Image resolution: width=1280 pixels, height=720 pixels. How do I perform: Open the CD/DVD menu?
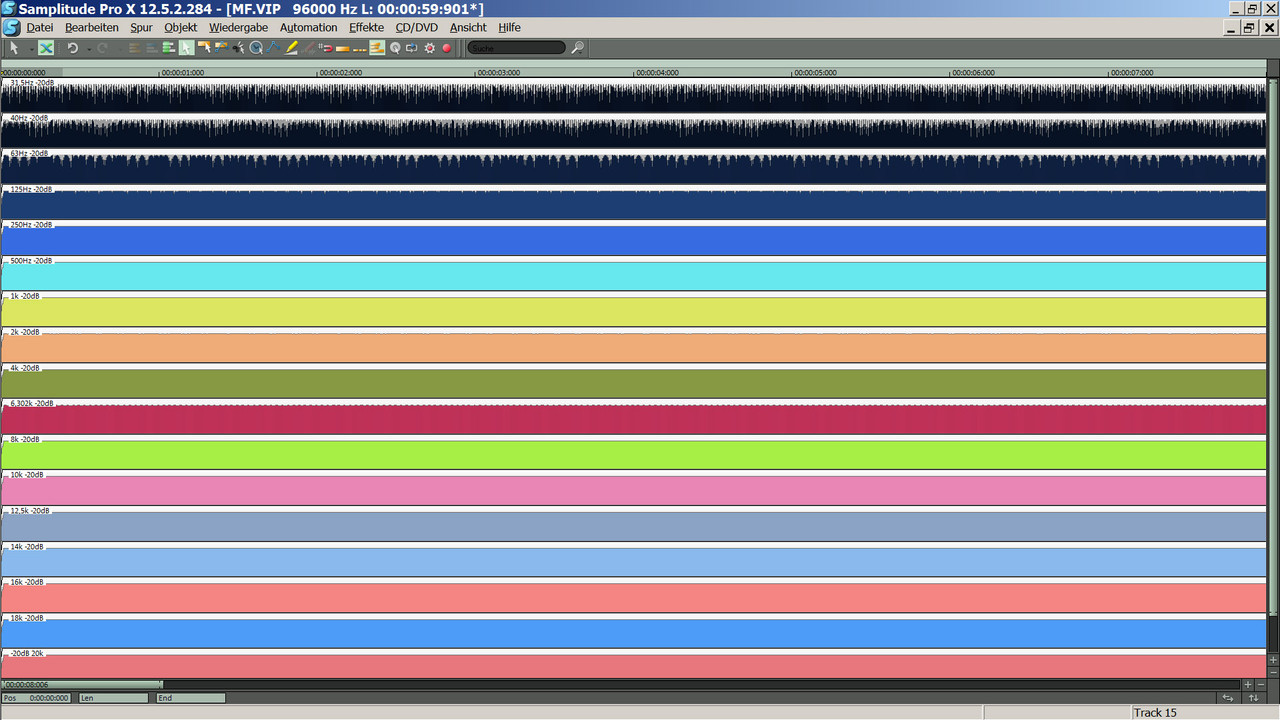tap(416, 27)
